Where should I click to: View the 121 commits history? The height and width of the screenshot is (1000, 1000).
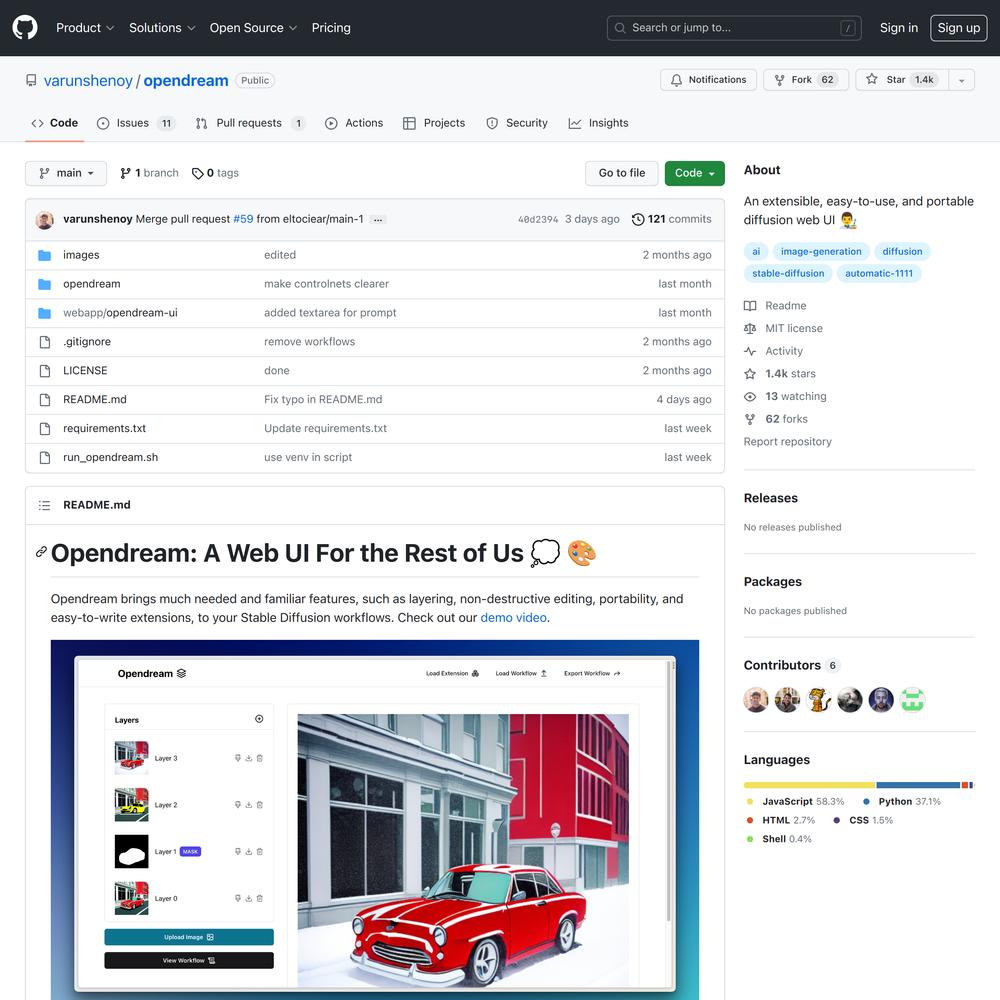[x=672, y=219]
